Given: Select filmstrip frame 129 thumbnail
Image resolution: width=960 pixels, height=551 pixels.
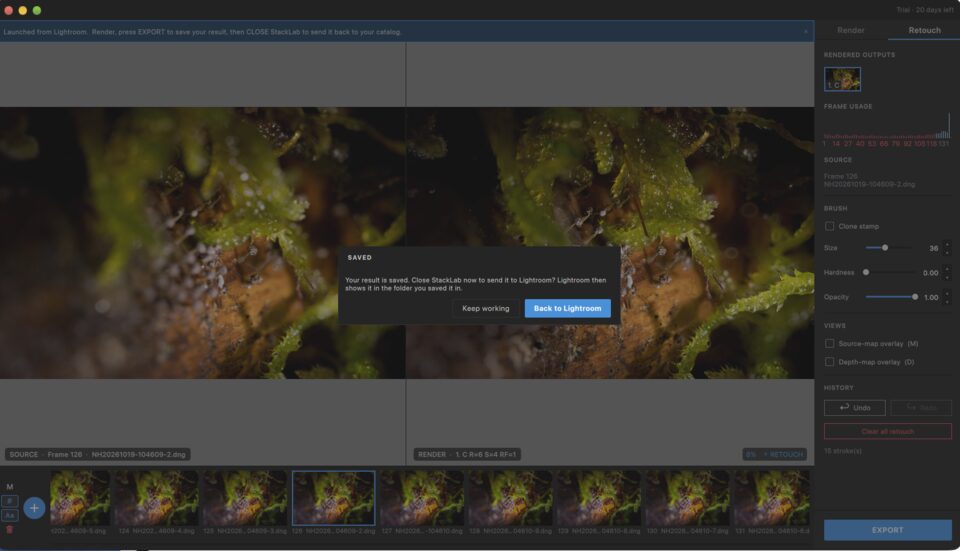Looking at the screenshot, I should point(599,498).
